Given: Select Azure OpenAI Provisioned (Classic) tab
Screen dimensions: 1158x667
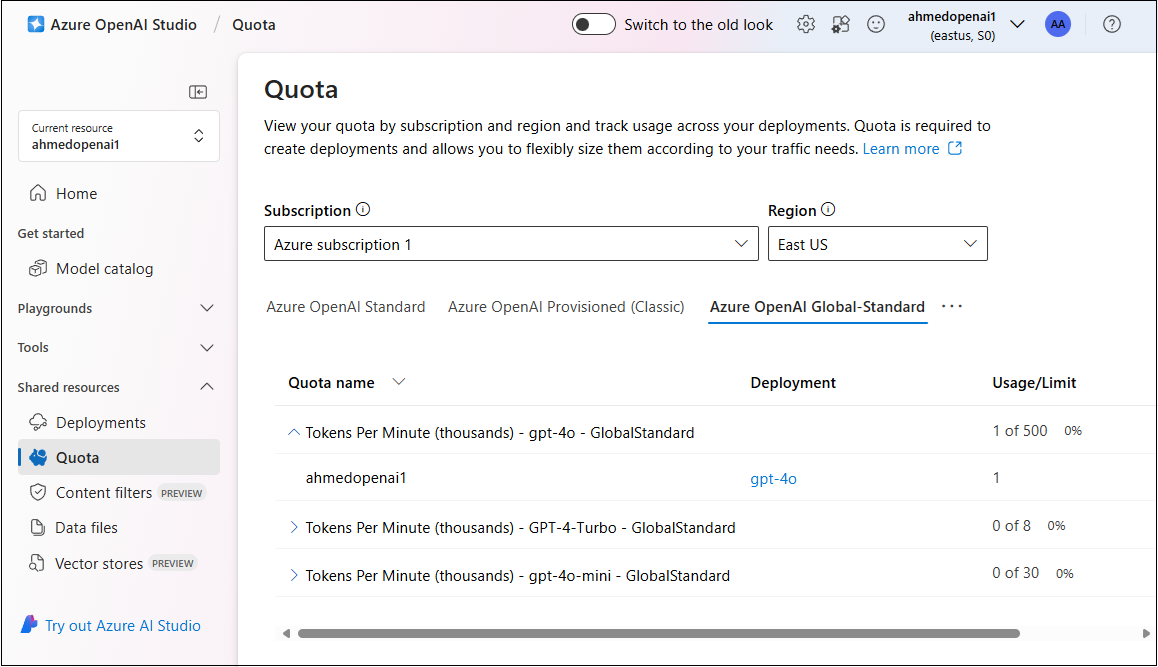Looking at the screenshot, I should click(566, 307).
